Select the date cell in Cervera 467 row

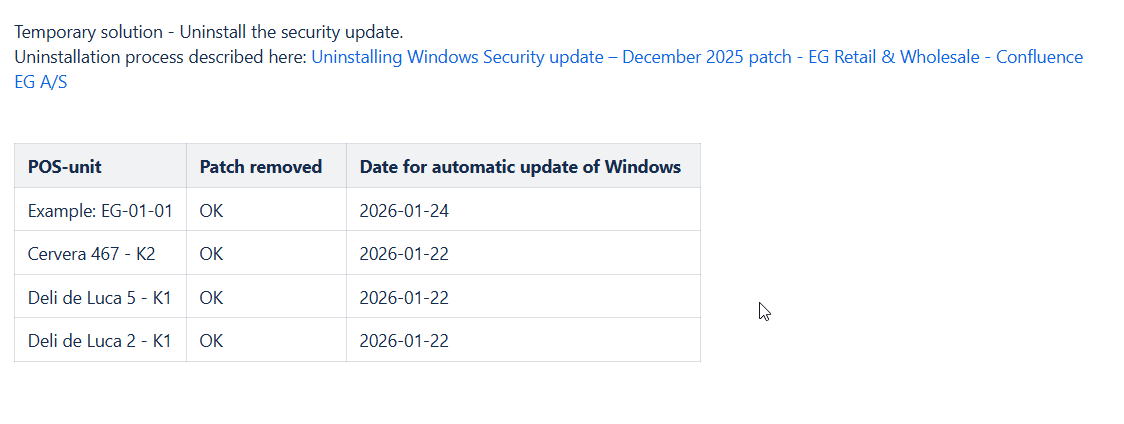point(404,254)
